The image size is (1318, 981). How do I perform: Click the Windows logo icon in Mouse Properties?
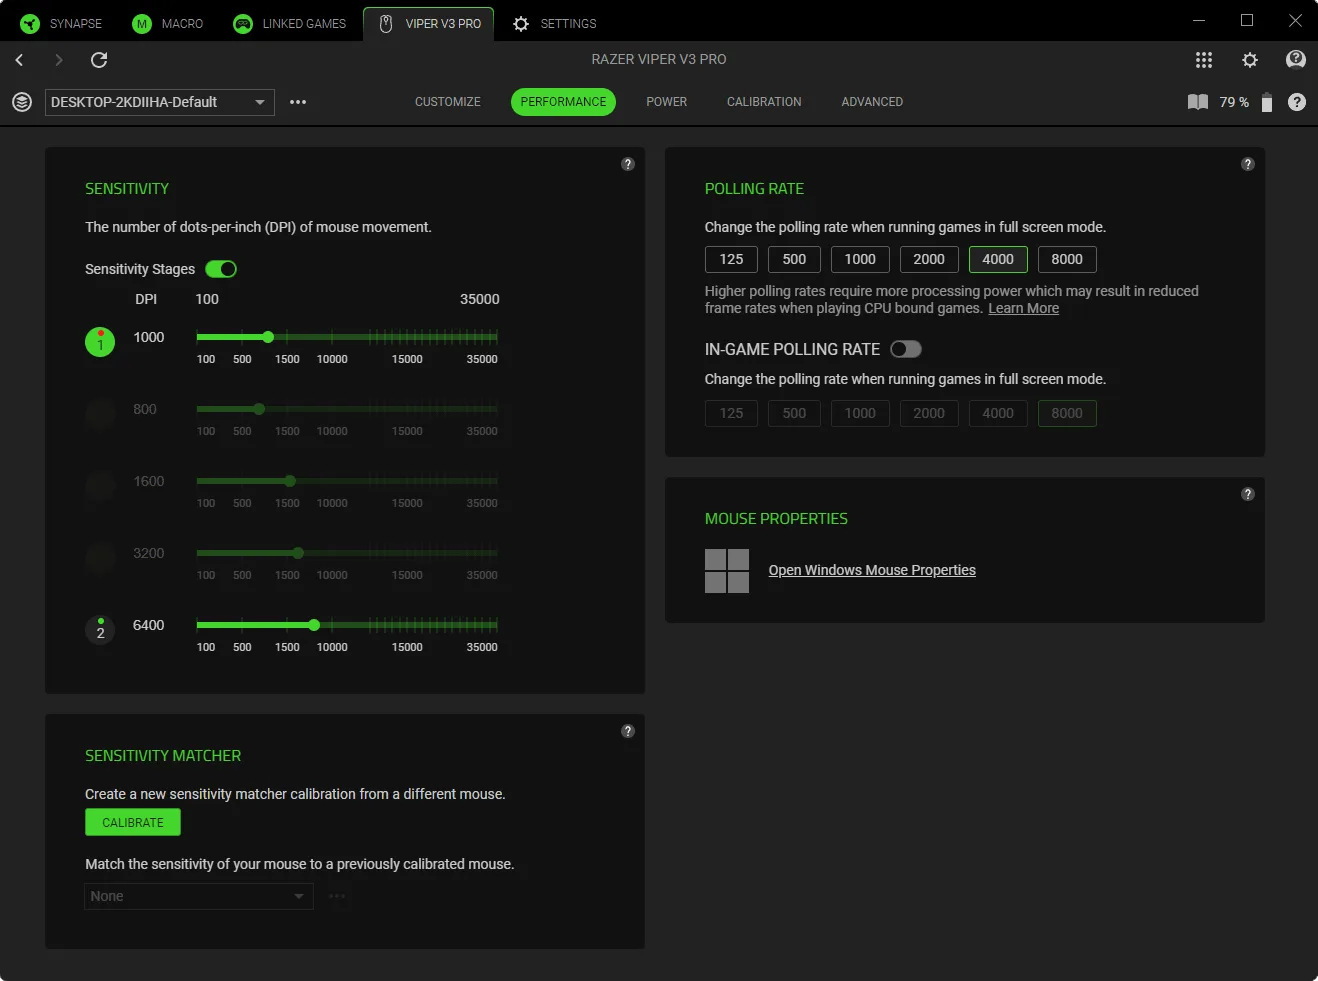[727, 571]
